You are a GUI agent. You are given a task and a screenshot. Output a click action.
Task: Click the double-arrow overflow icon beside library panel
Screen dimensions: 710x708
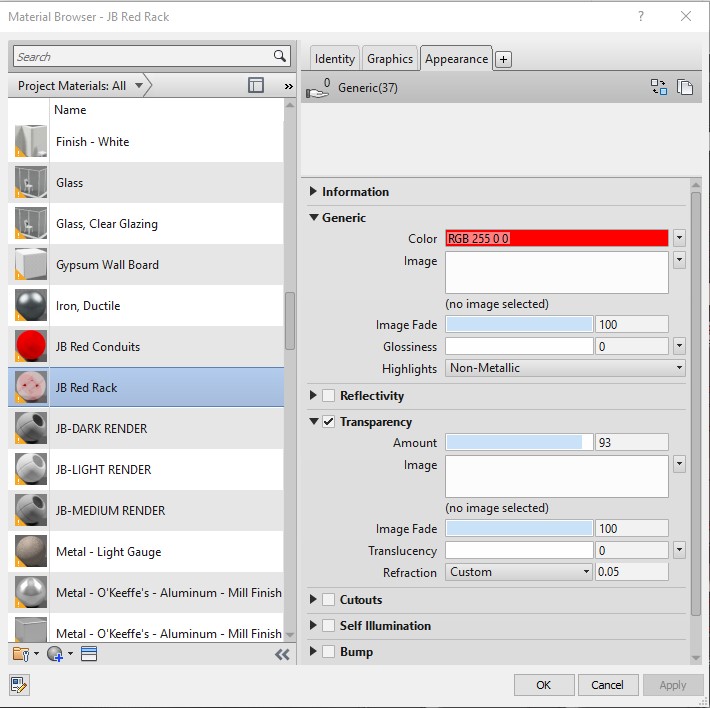pyautogui.click(x=288, y=86)
